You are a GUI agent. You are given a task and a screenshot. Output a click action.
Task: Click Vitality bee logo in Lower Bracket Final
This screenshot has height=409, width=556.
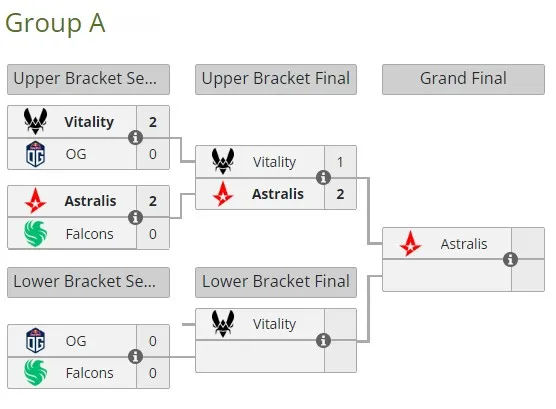pyautogui.click(x=223, y=324)
